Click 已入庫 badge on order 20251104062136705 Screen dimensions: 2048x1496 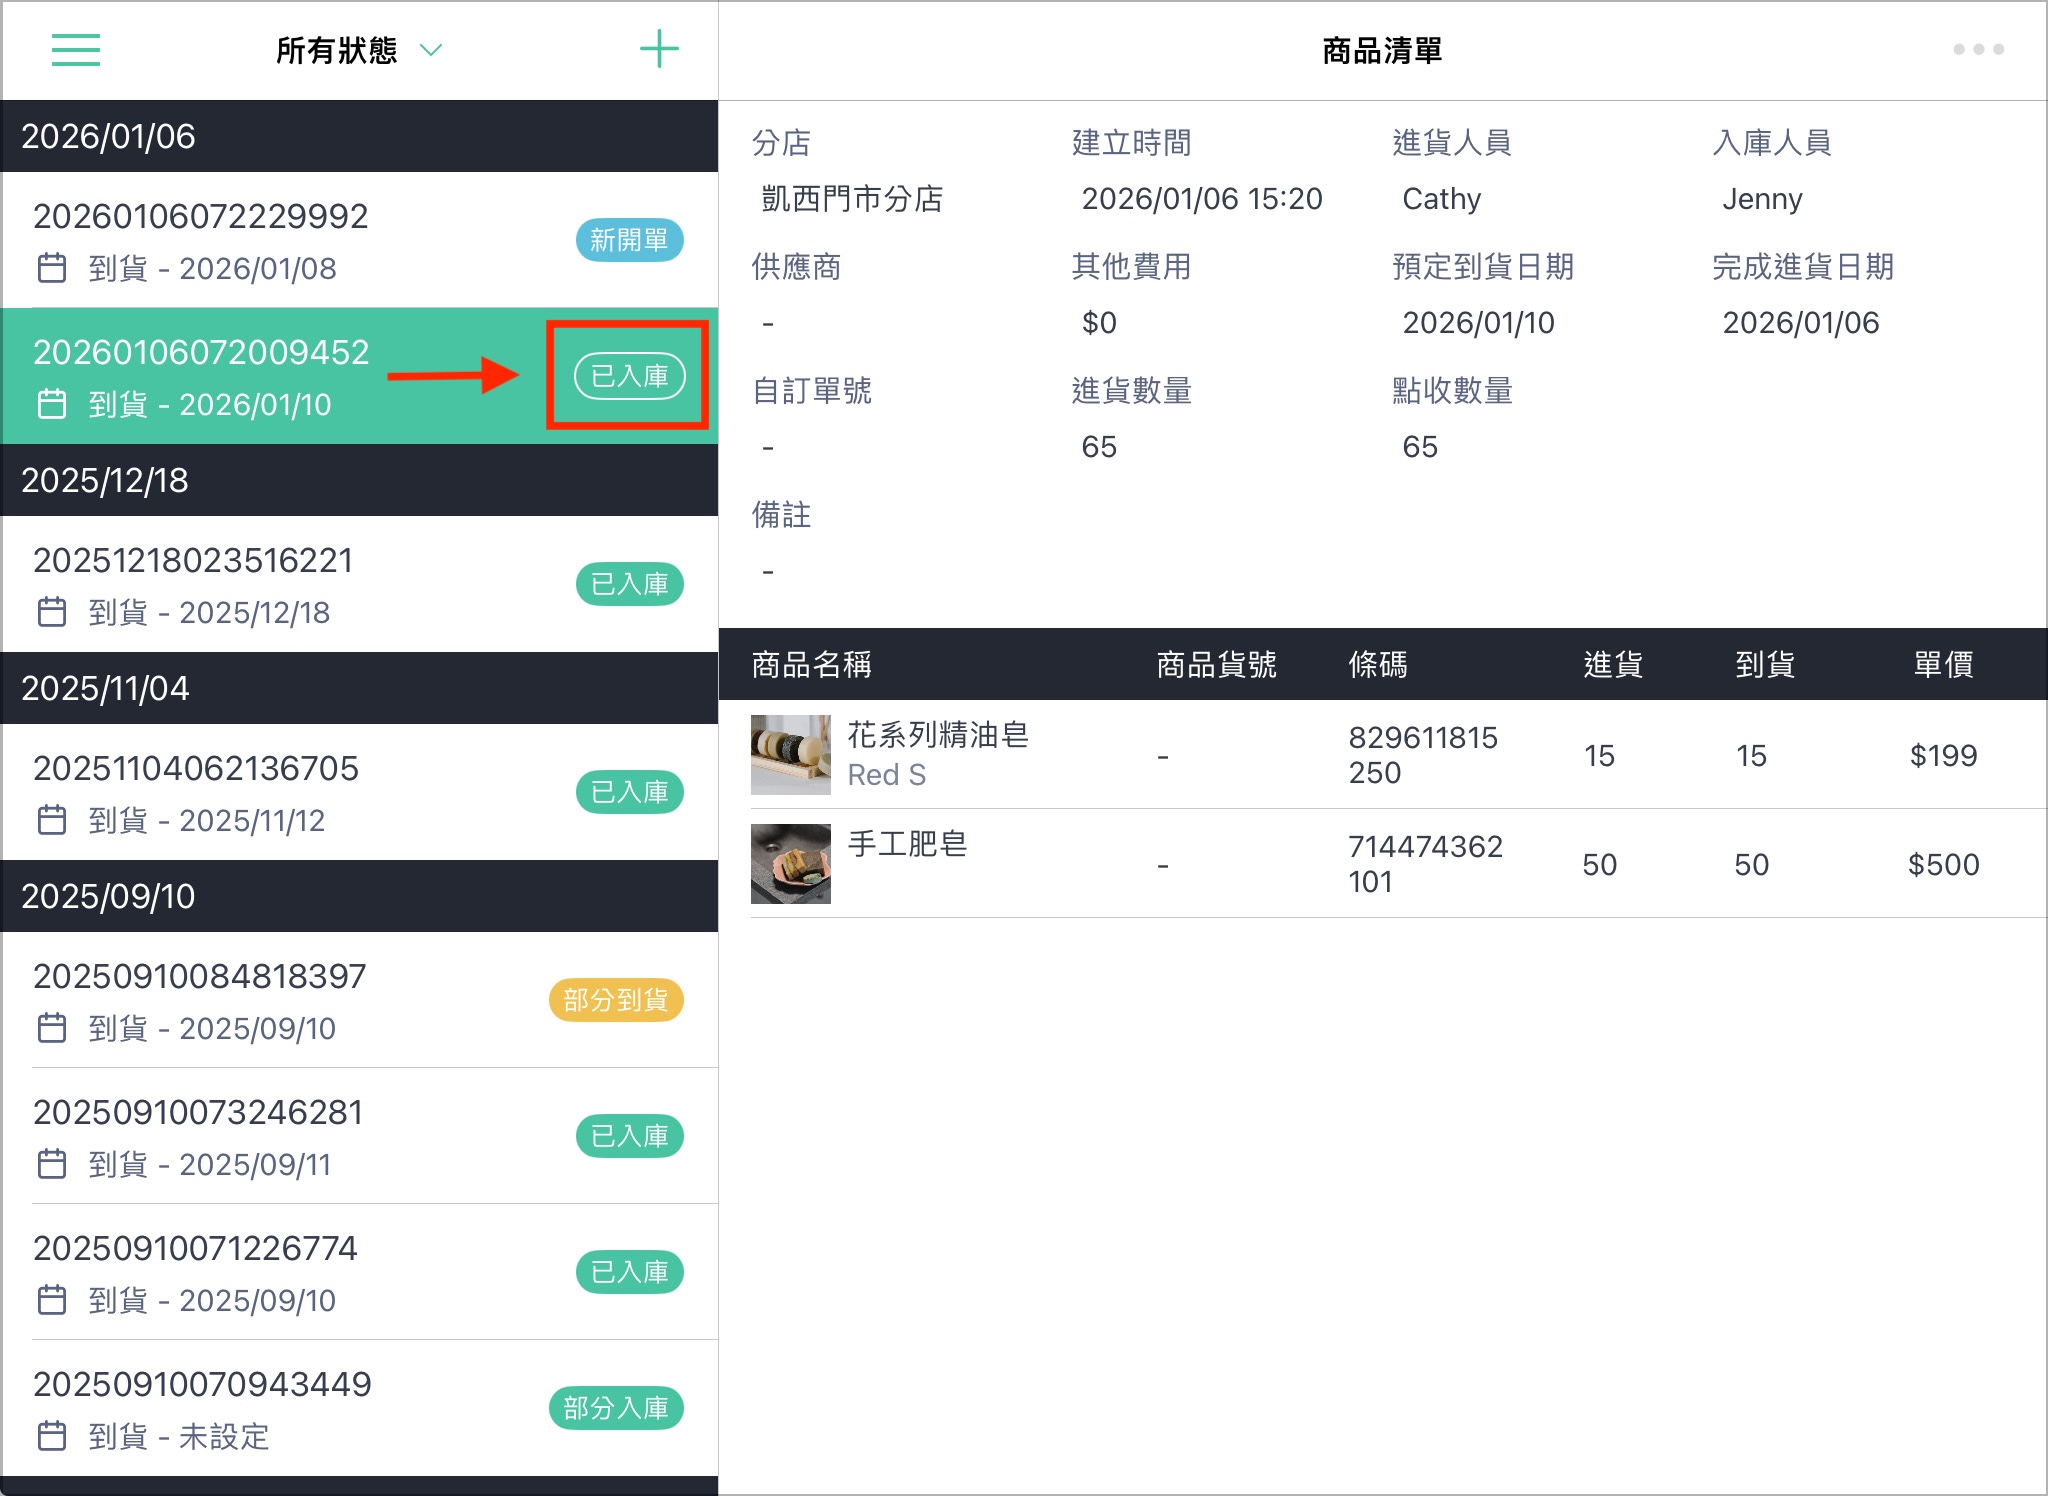[629, 792]
